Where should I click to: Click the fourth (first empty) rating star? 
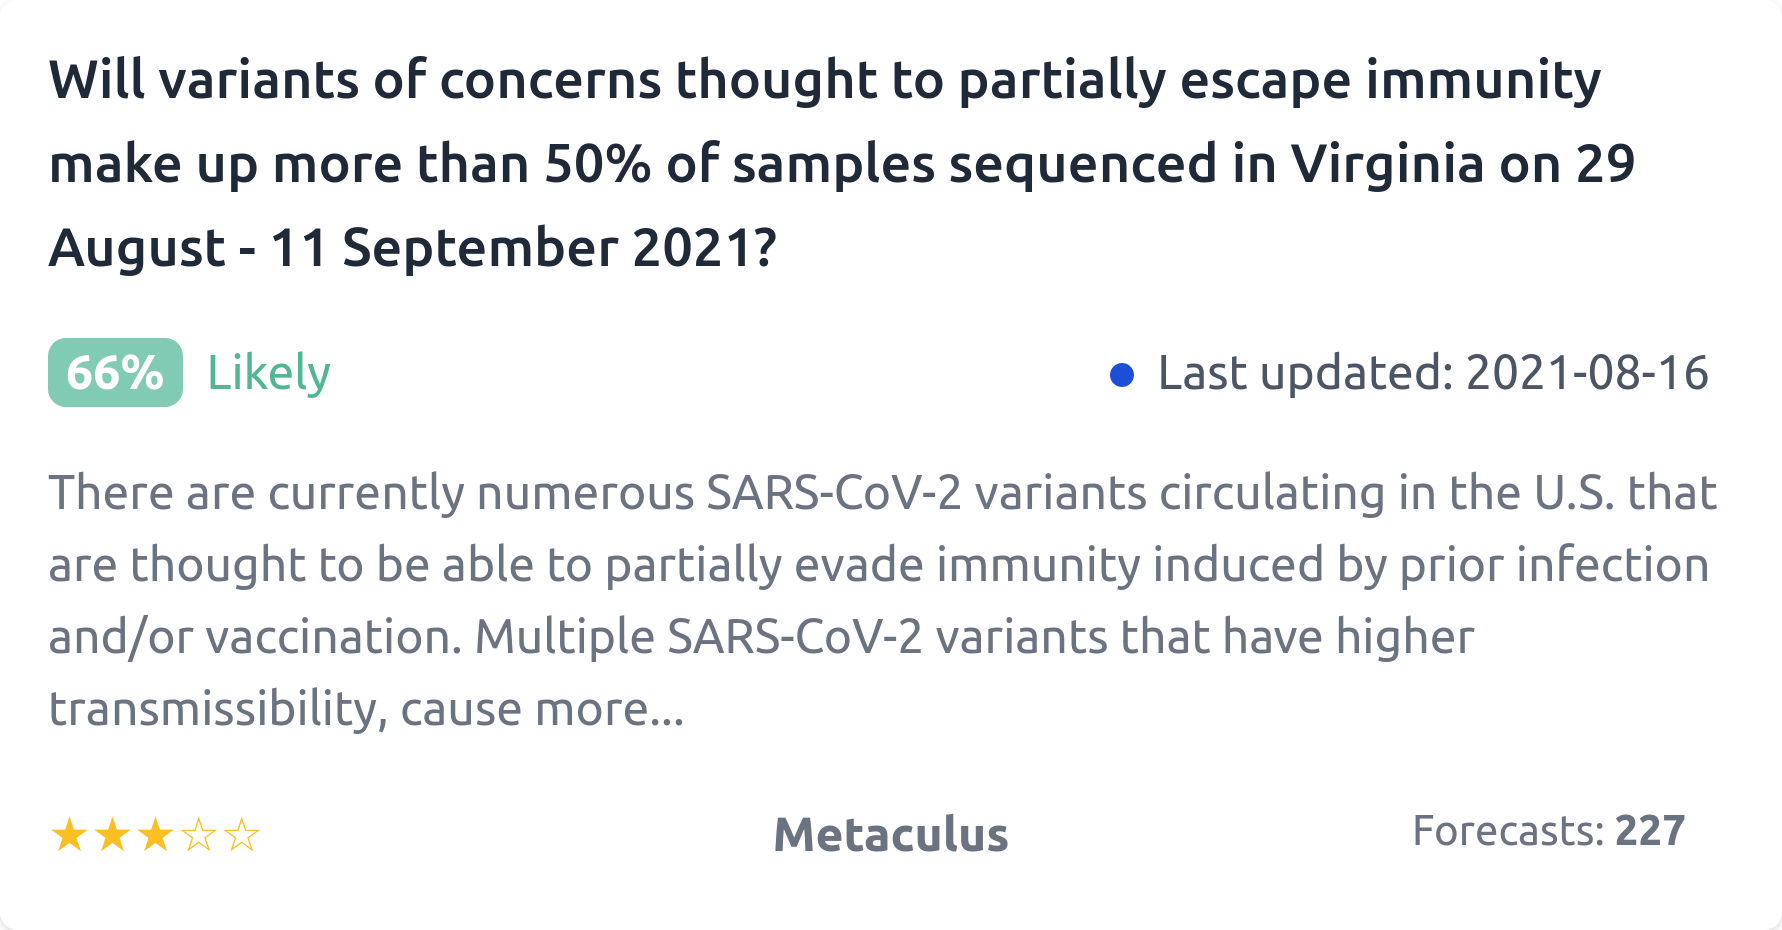[x=199, y=834]
